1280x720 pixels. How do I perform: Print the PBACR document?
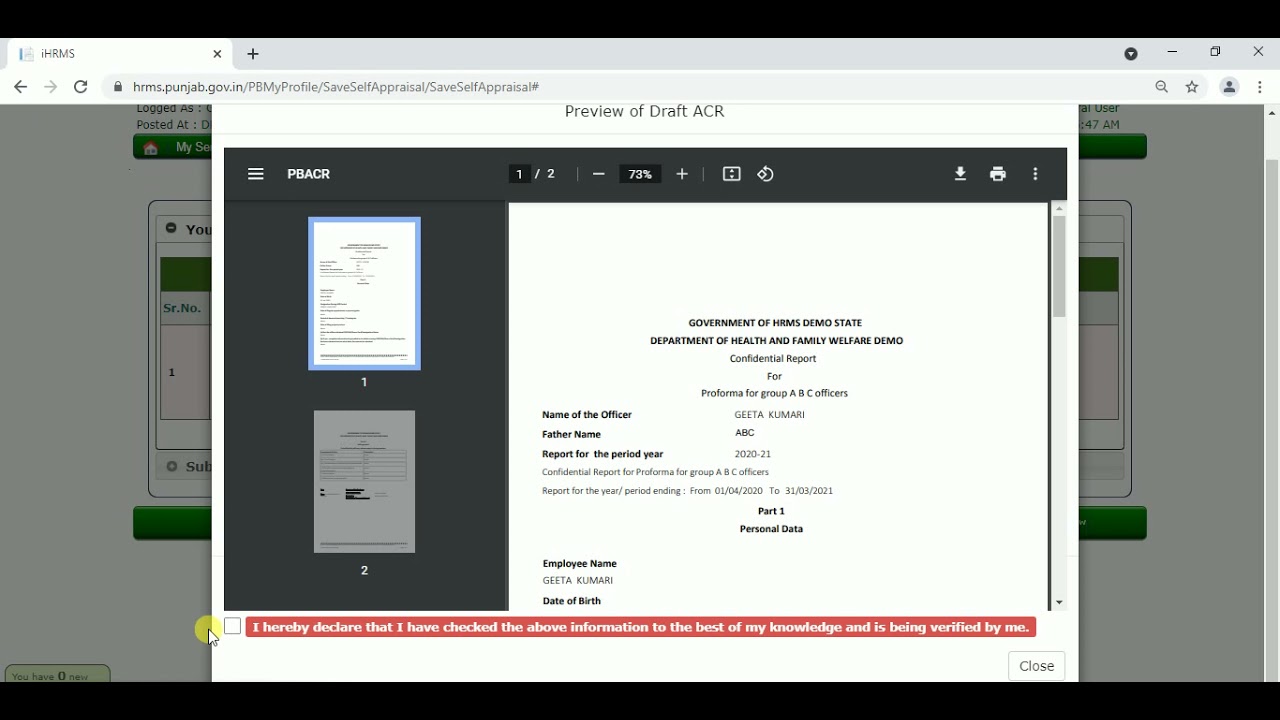(x=998, y=174)
